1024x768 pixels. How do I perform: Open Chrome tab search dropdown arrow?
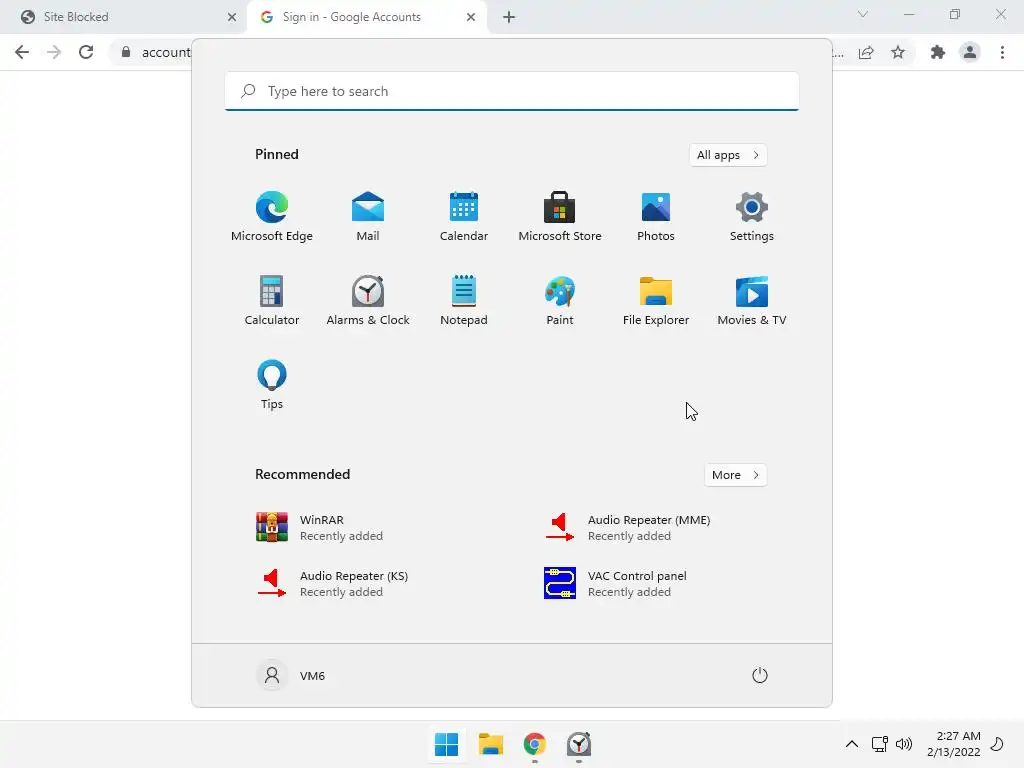click(863, 14)
